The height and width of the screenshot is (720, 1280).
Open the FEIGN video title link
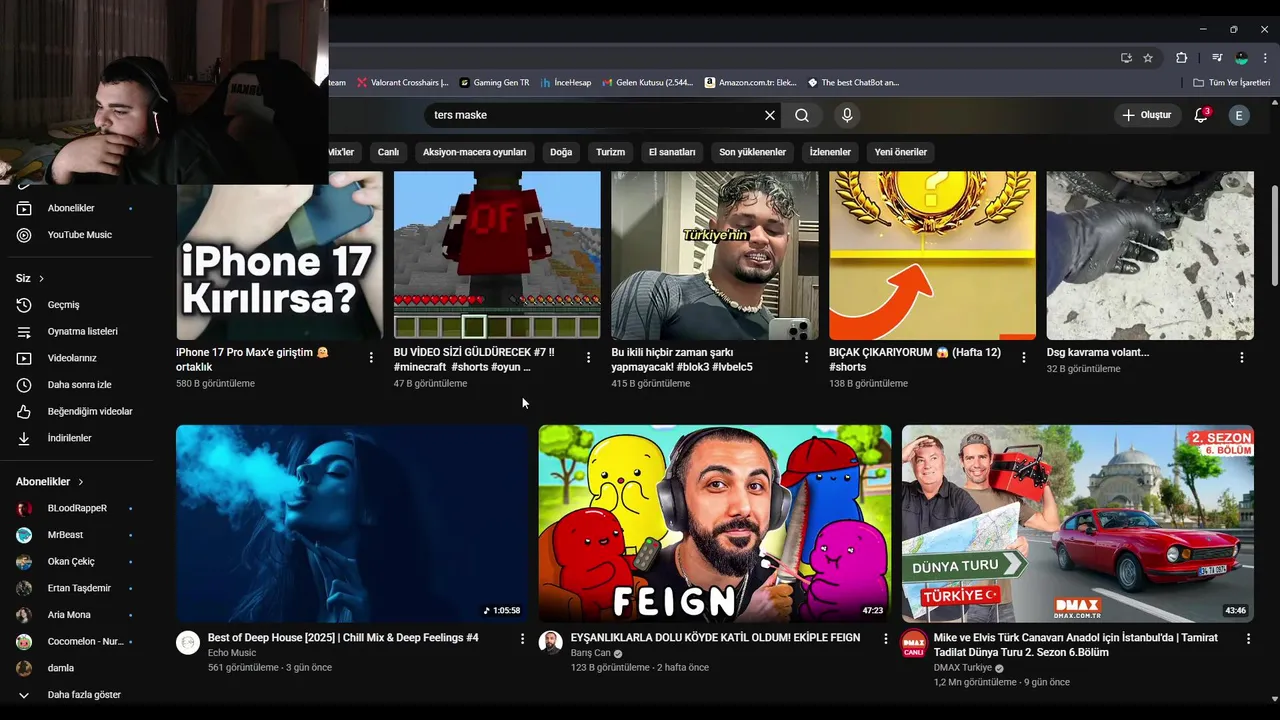(715, 638)
